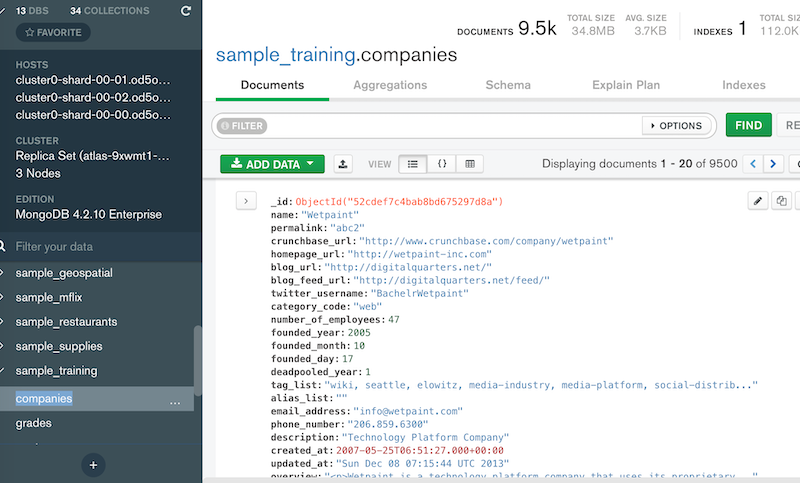800x483 pixels.
Task: Expand the sample_restaurants database
Action: [2, 322]
